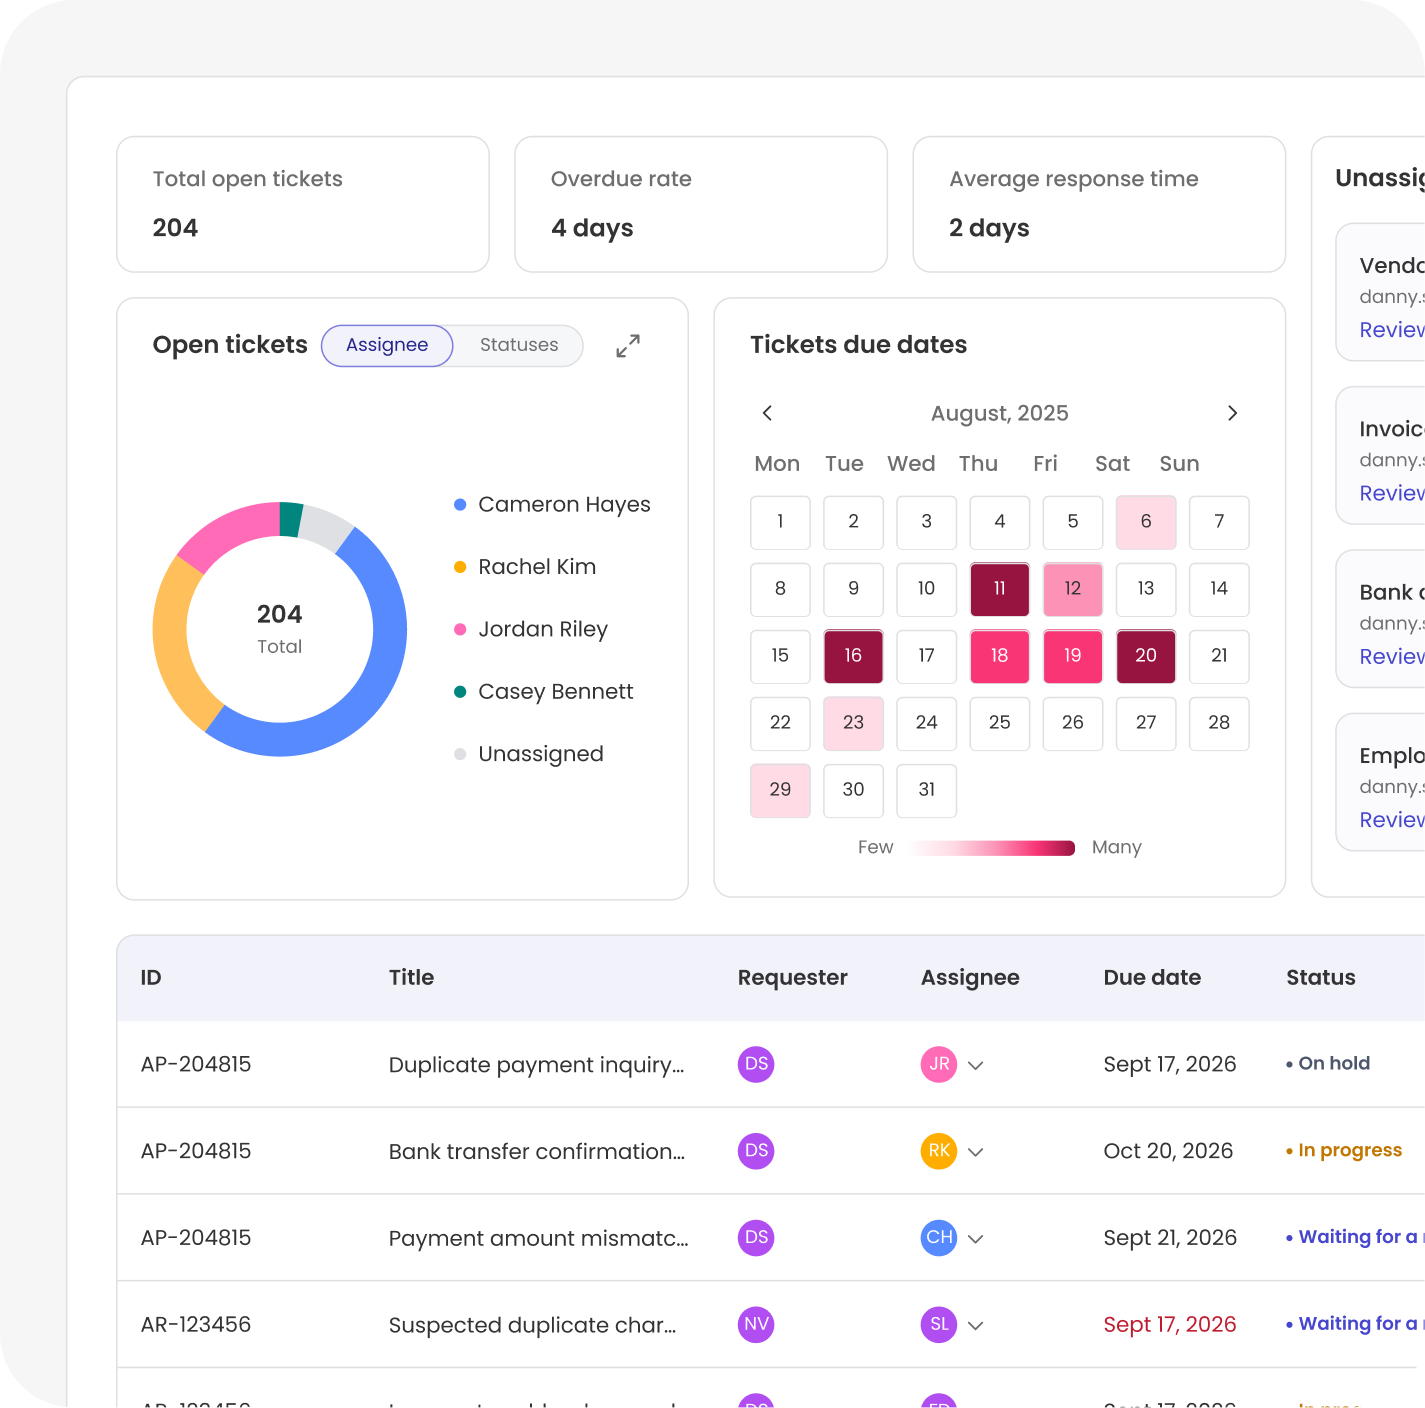1425x1408 pixels.
Task: Click ticket ID AR-123456
Action: pos(196,1325)
